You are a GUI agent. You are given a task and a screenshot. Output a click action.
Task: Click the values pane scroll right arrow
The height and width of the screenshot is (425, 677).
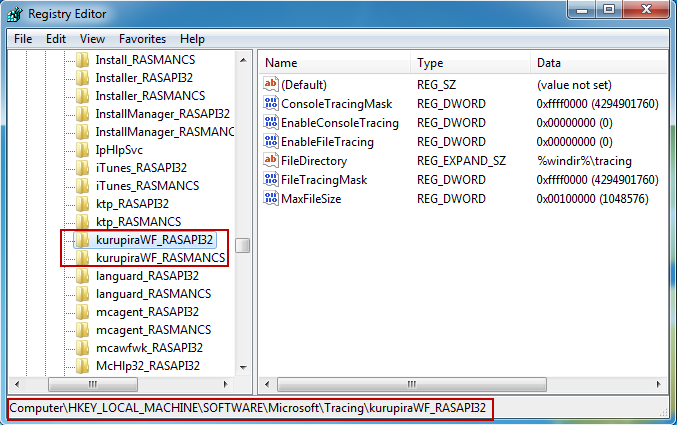point(658,384)
